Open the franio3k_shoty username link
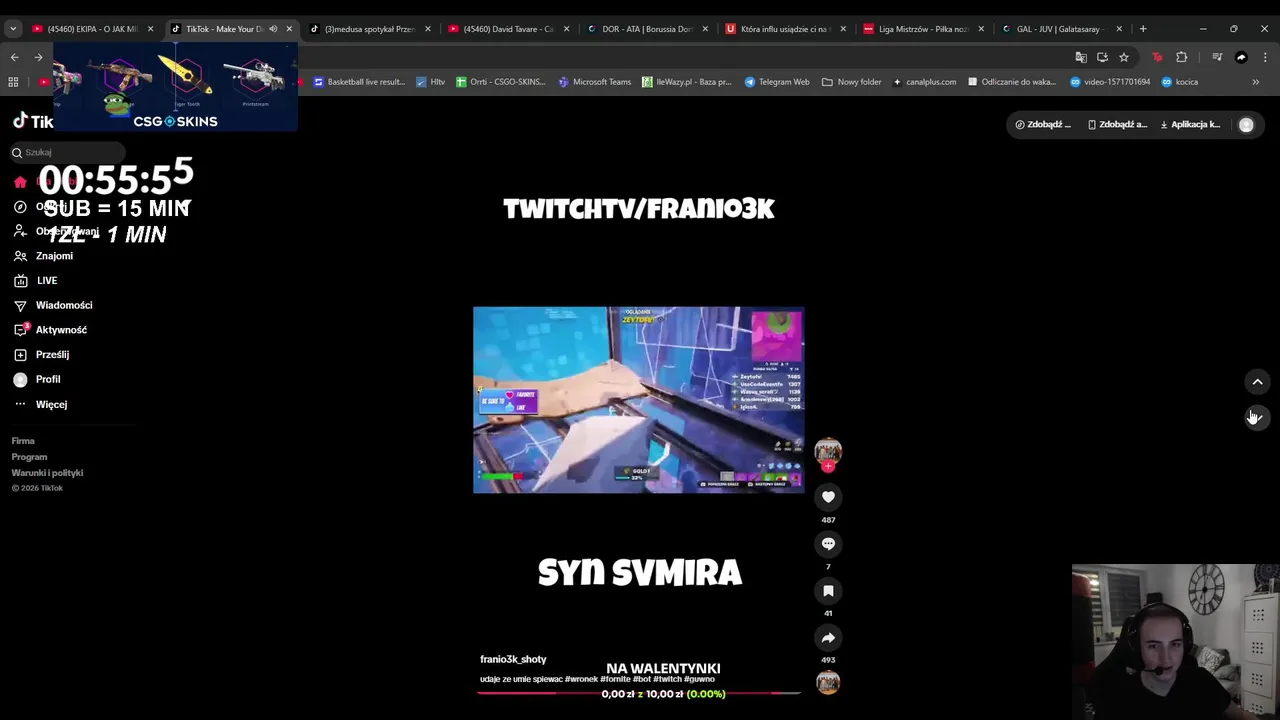This screenshot has height=720, width=1280. pos(513,659)
